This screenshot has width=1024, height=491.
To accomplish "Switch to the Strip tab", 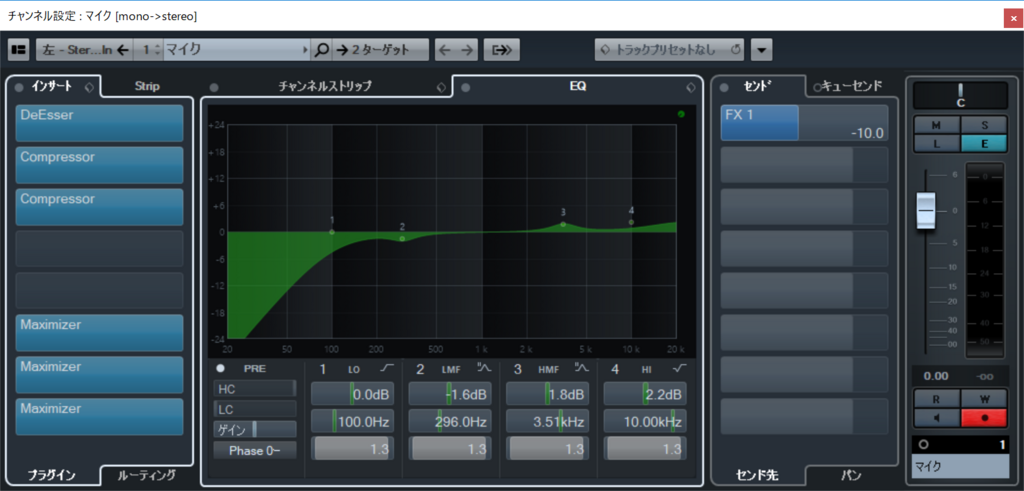I will click(x=147, y=86).
